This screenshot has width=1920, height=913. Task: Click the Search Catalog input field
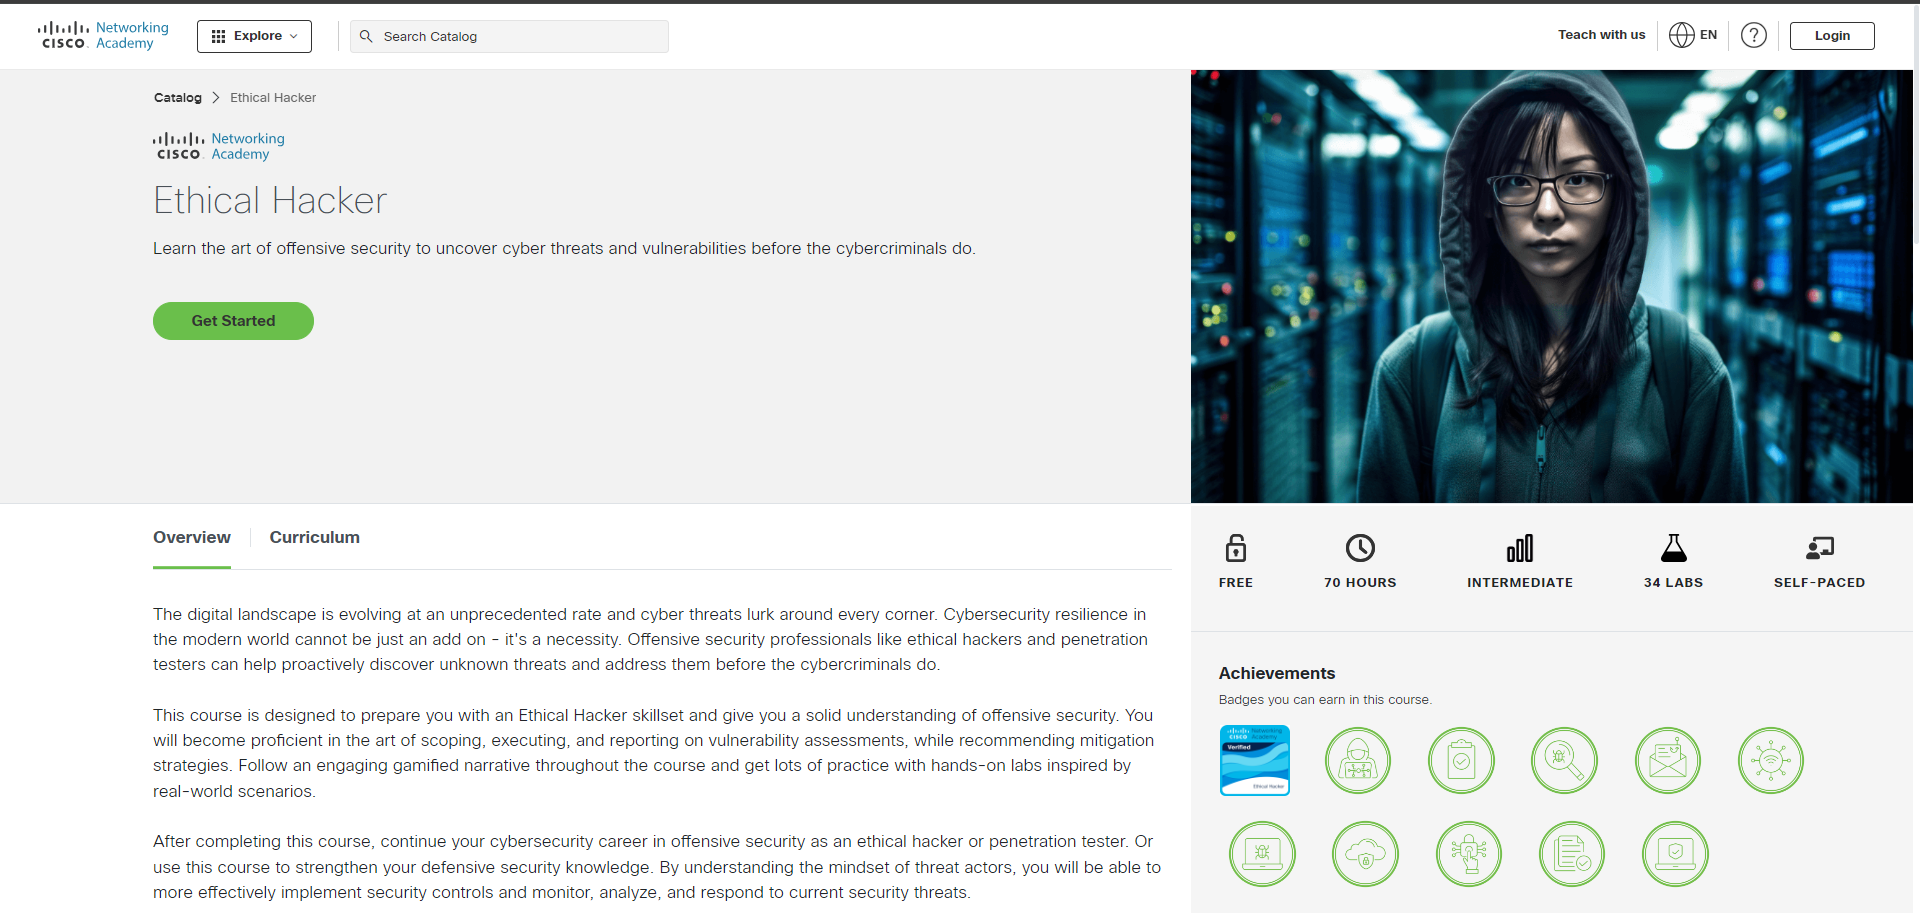pos(510,36)
